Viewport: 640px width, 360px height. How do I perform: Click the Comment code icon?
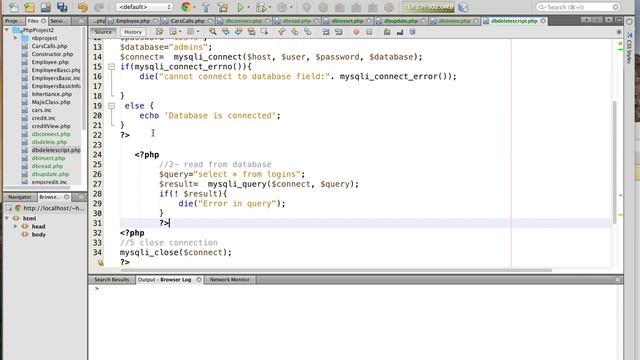[x=387, y=32]
